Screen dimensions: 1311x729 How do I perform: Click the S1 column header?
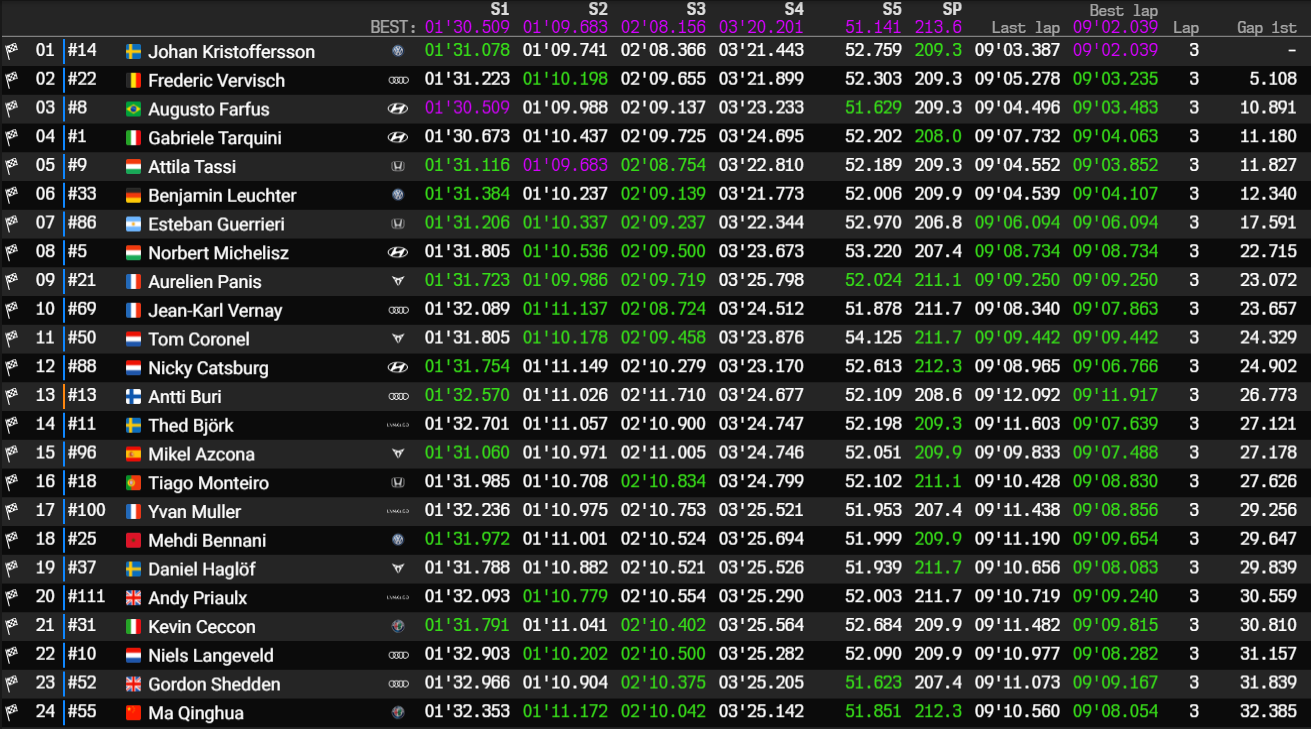[x=499, y=9]
